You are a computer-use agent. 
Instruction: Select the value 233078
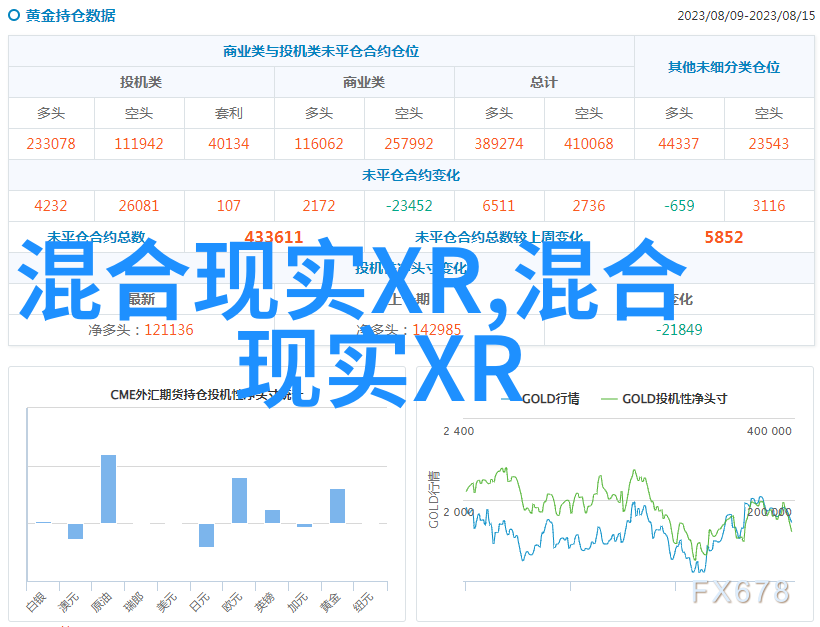[x=51, y=144]
